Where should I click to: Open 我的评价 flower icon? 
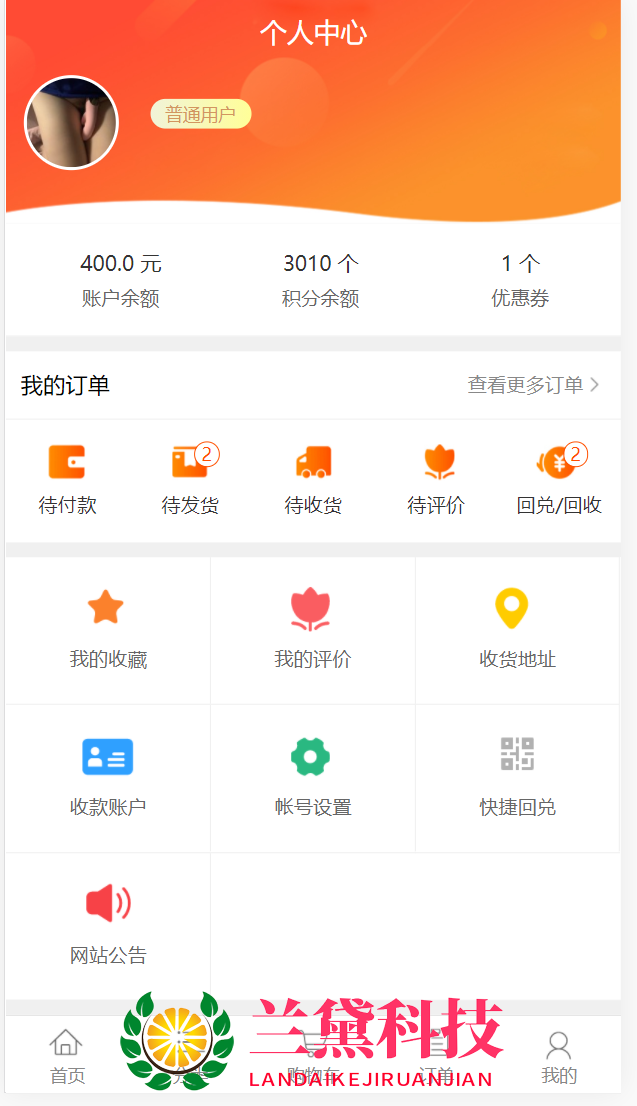tap(311, 608)
